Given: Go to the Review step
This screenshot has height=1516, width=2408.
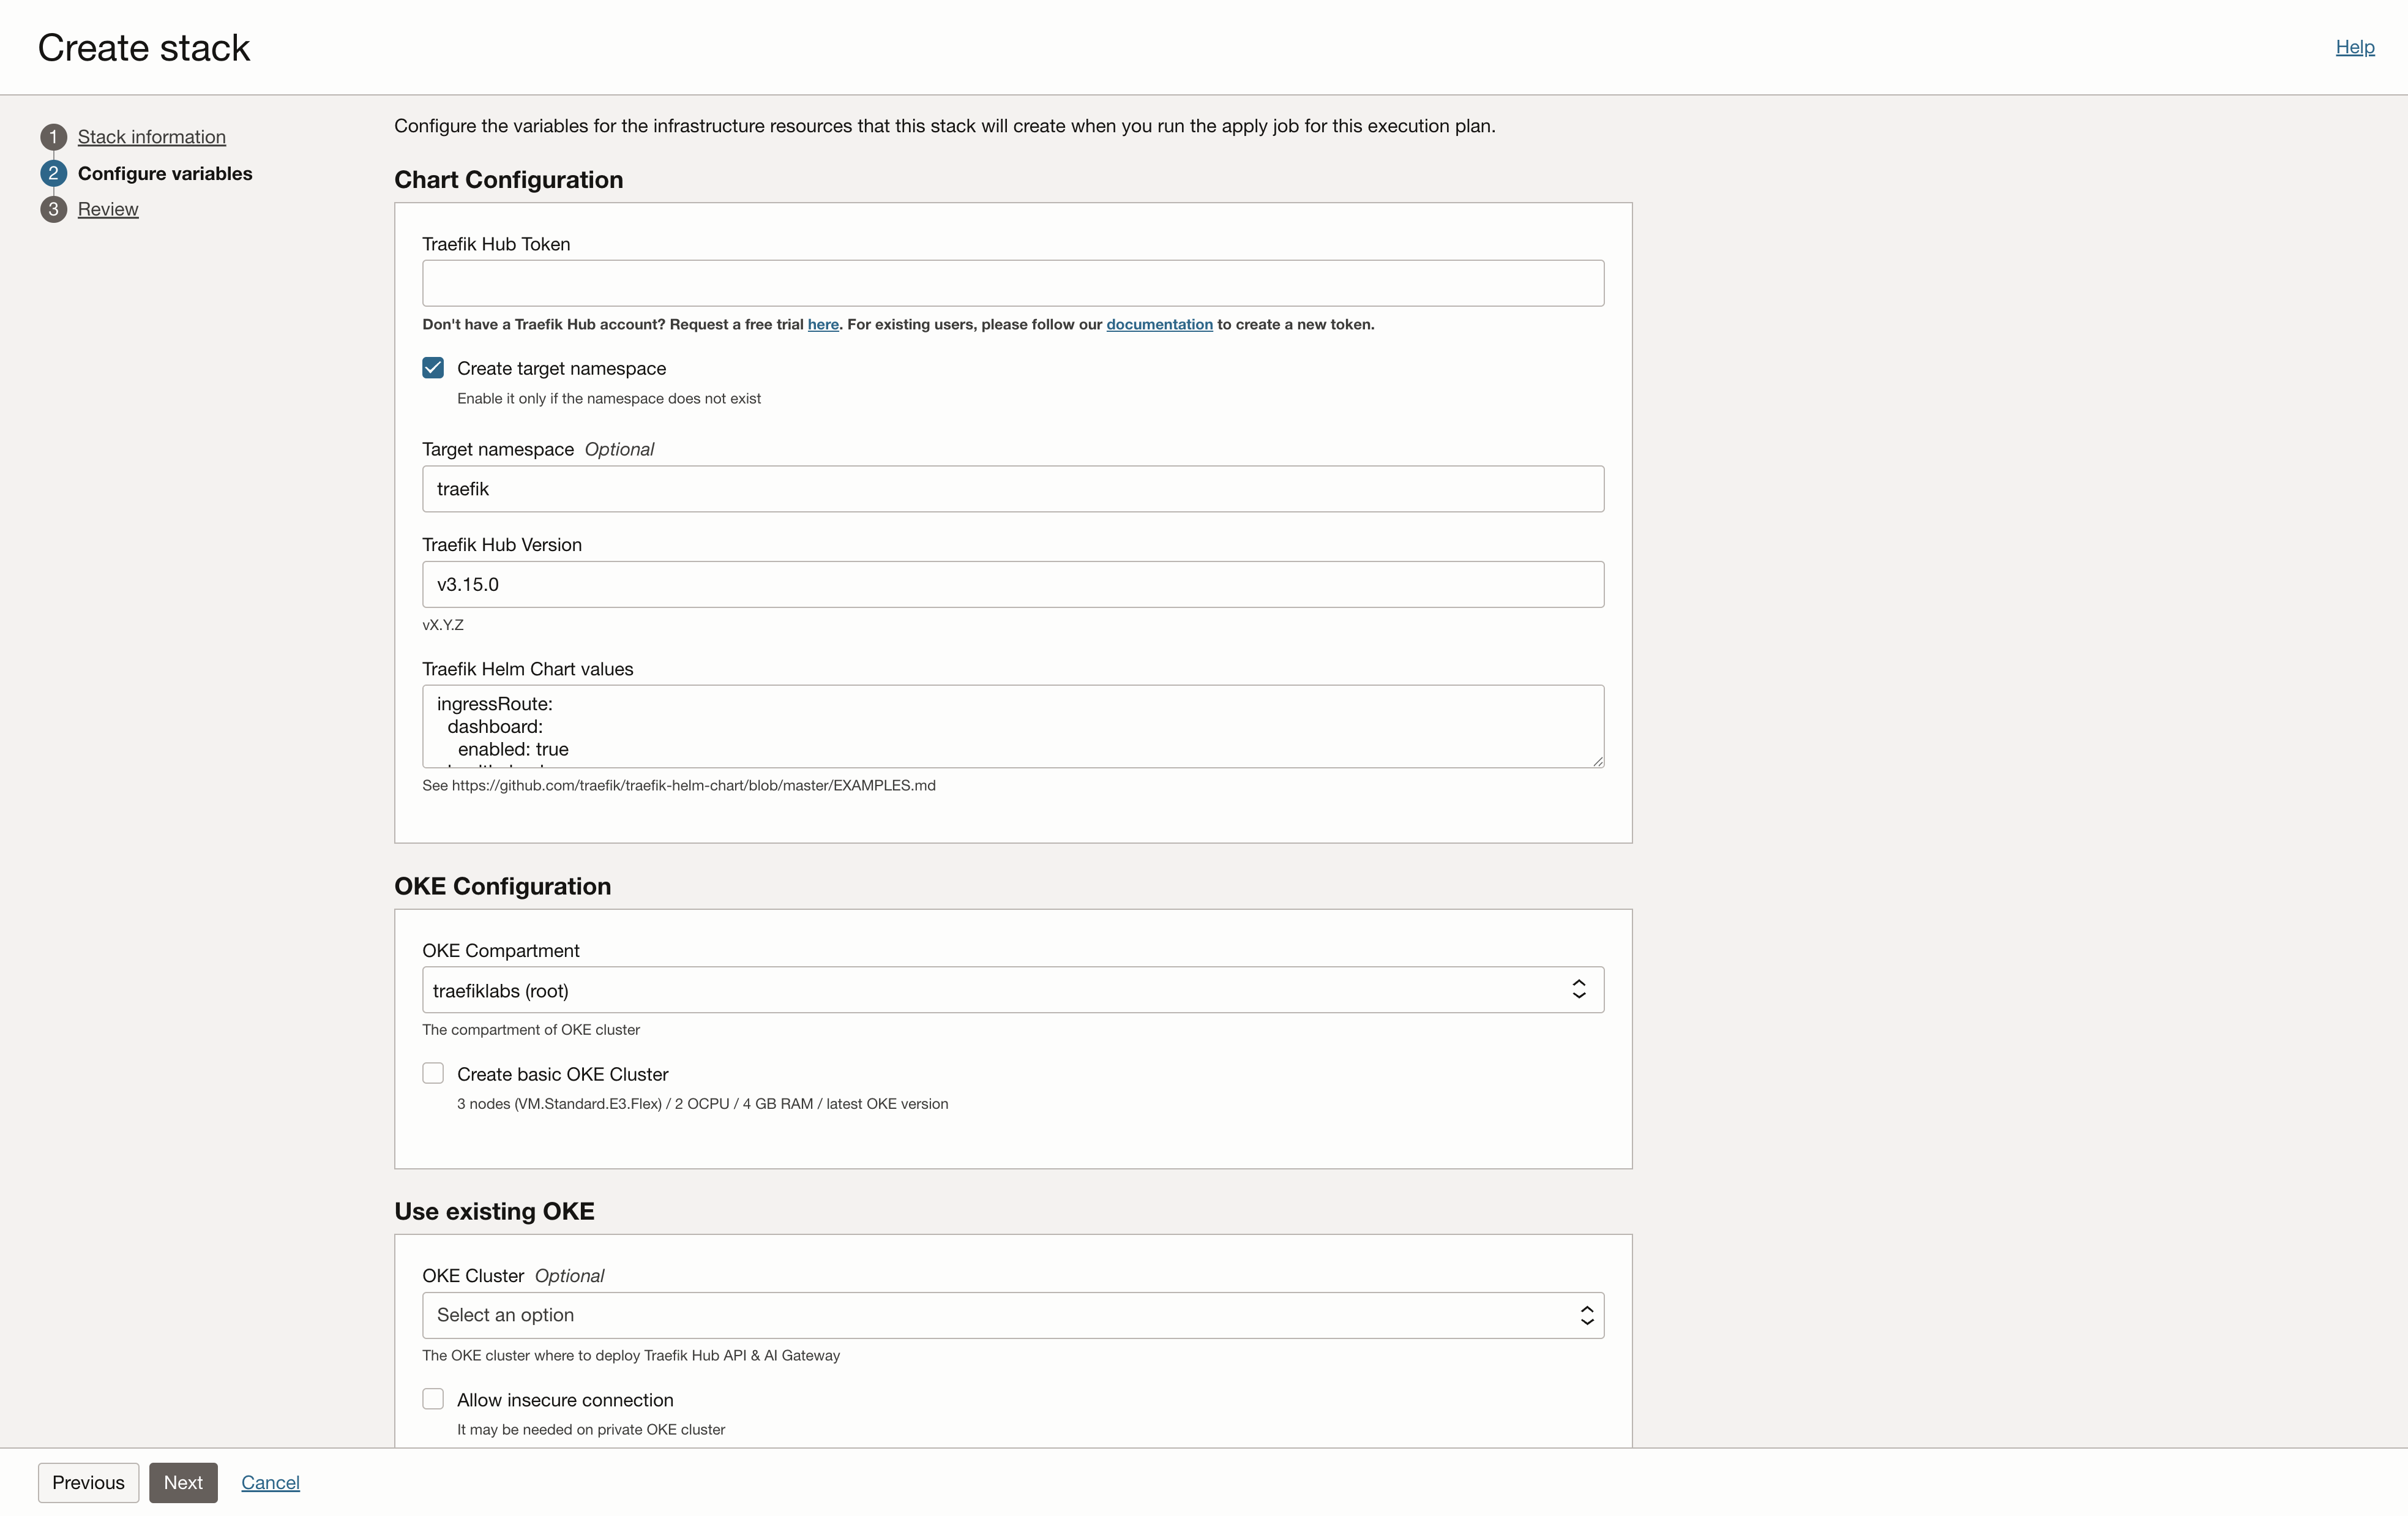Looking at the screenshot, I should point(108,209).
